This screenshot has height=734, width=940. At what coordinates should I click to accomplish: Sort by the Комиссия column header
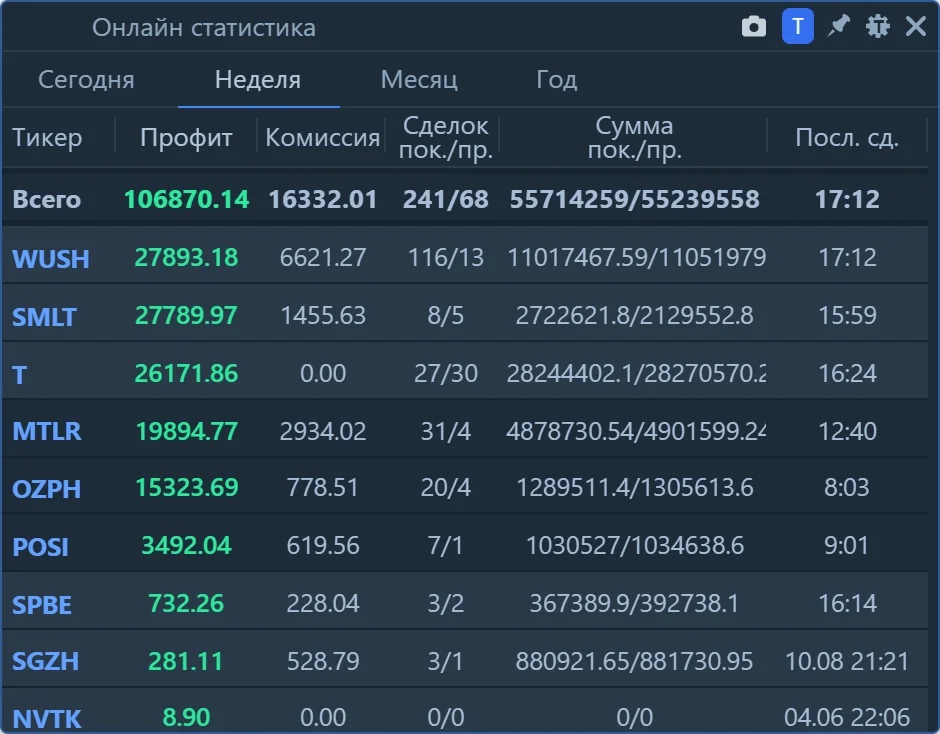[323, 137]
